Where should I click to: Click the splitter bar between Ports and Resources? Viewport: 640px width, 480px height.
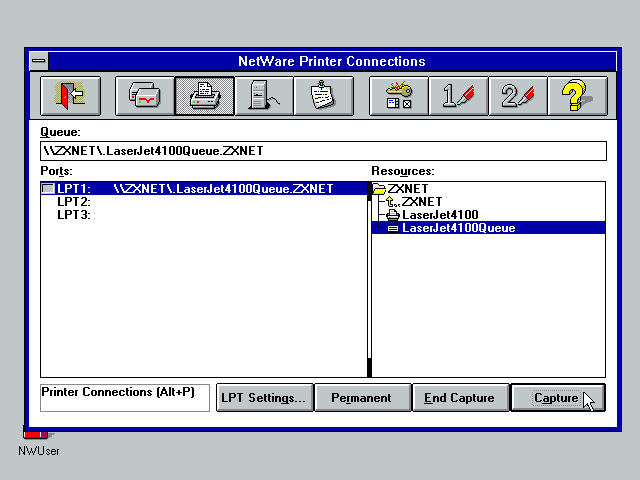point(369,280)
